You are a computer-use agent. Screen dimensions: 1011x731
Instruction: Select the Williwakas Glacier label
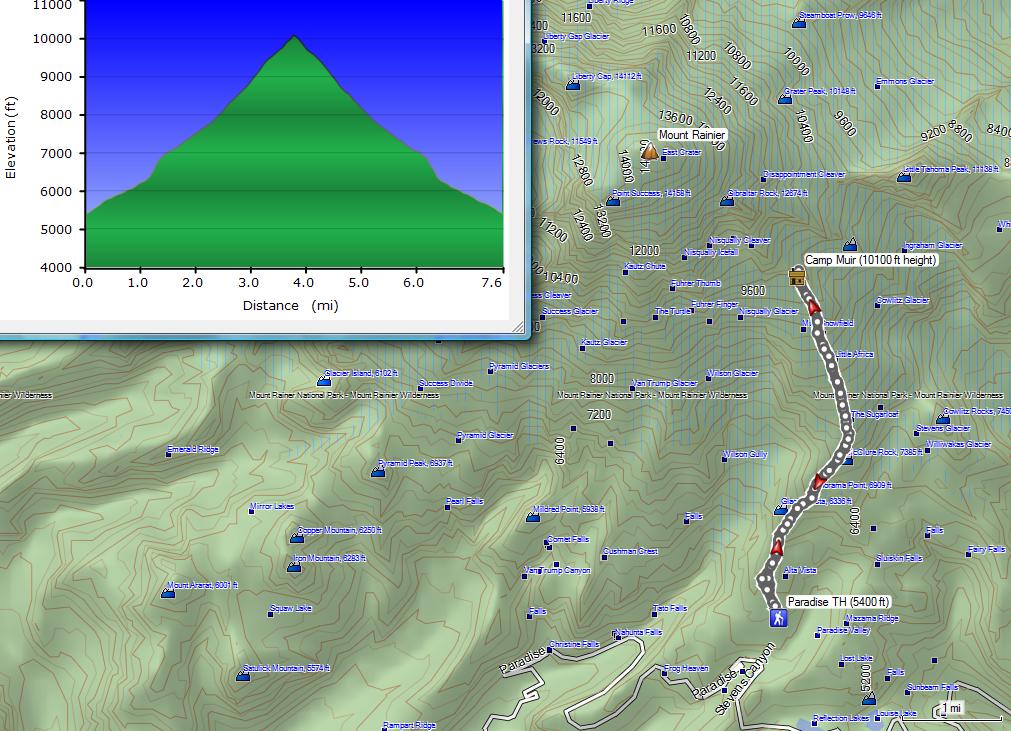point(959,443)
